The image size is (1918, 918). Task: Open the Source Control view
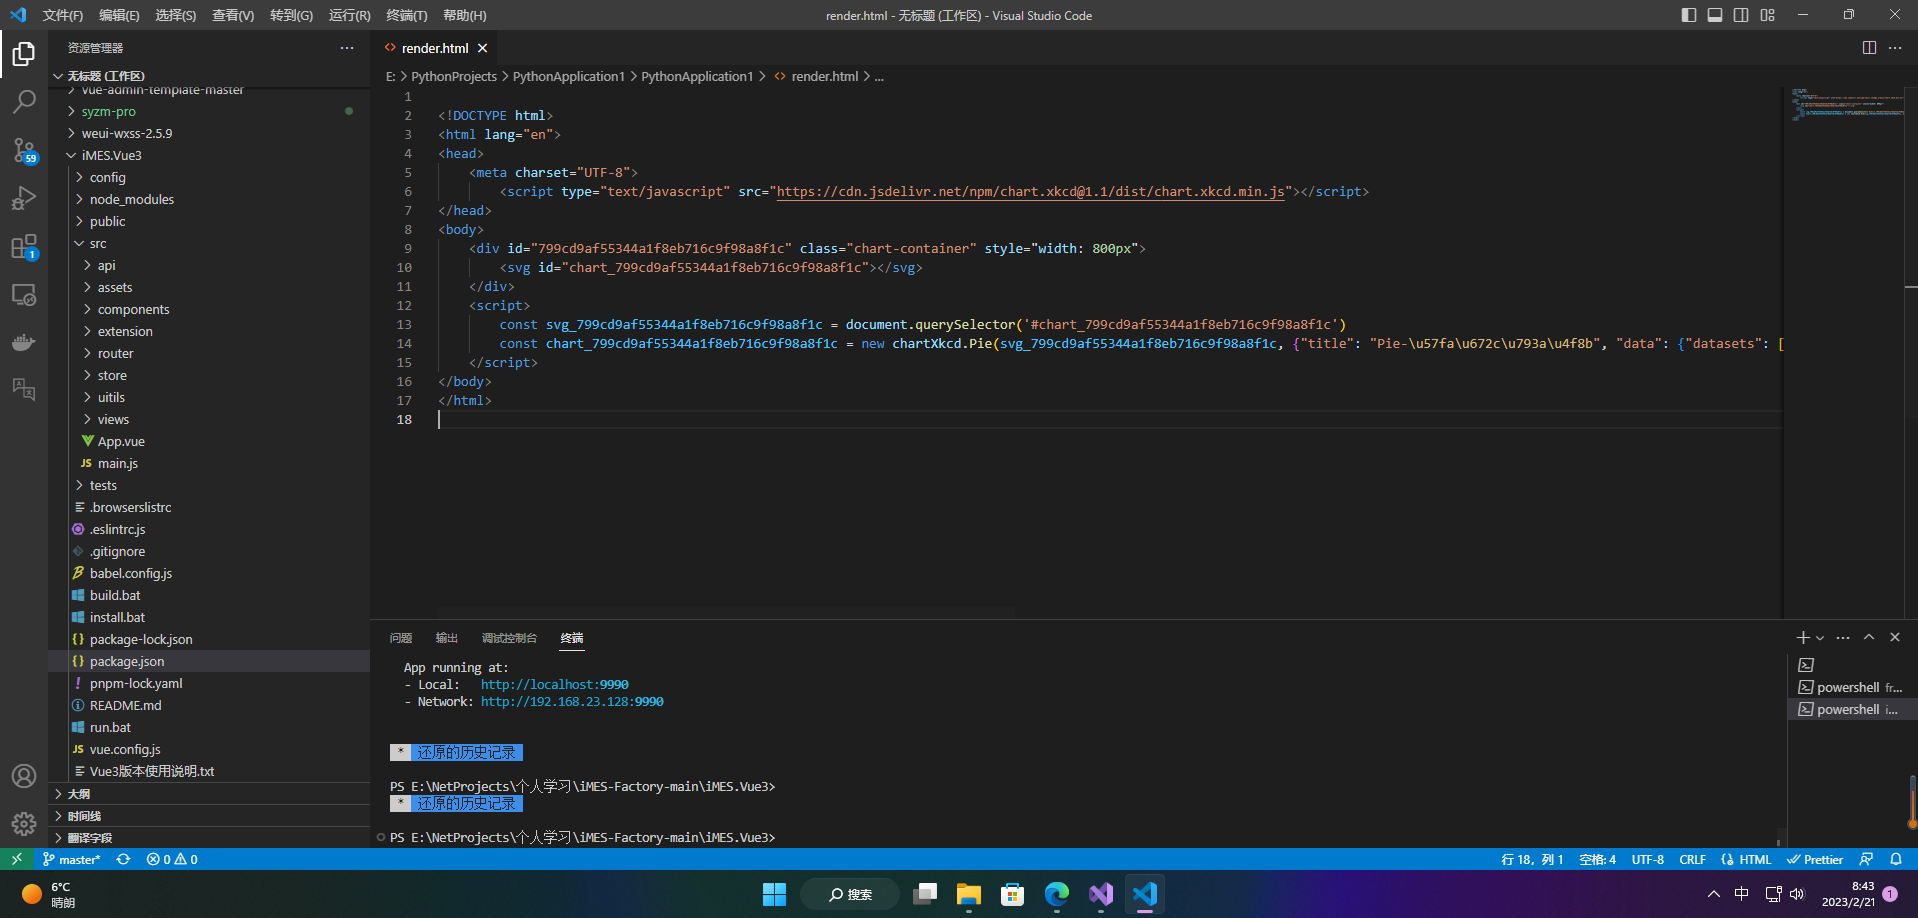pos(24,150)
